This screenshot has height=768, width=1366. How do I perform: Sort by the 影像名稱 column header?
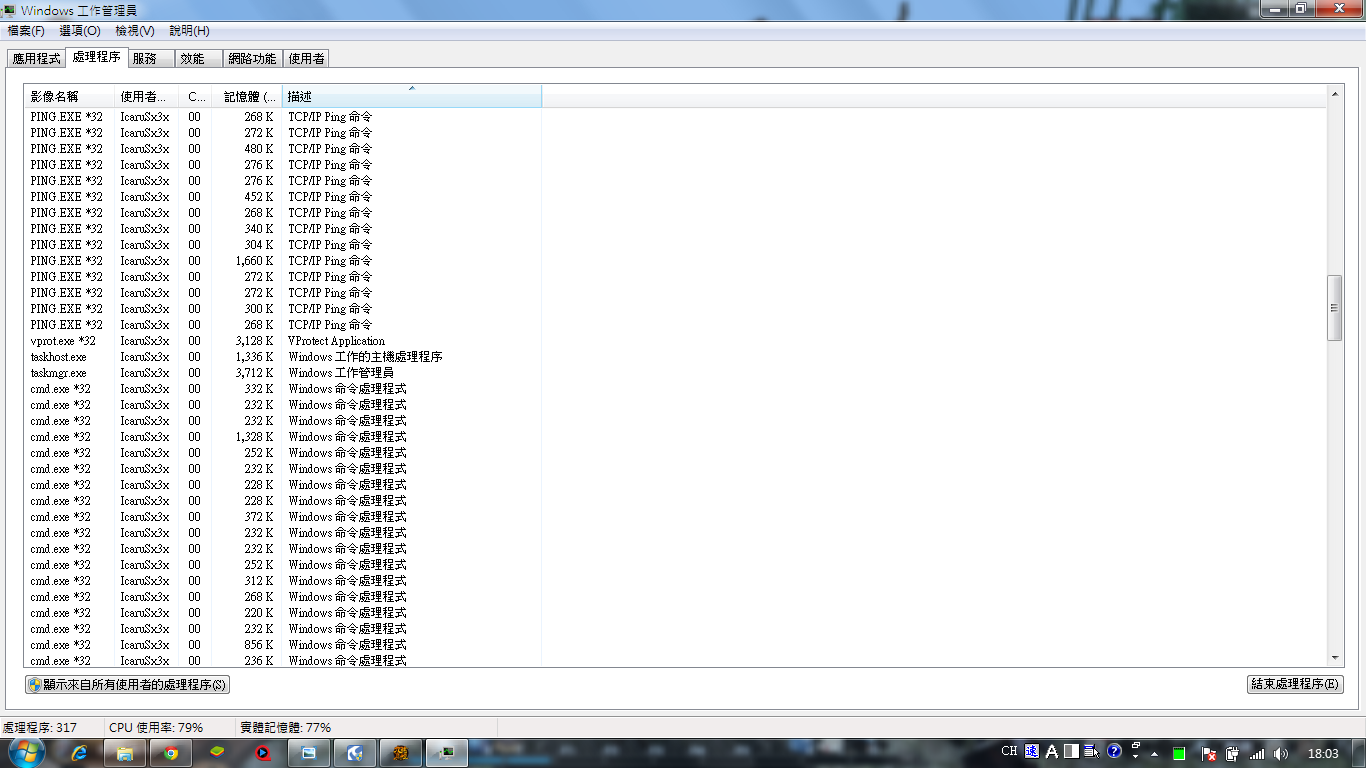[x=69, y=97]
